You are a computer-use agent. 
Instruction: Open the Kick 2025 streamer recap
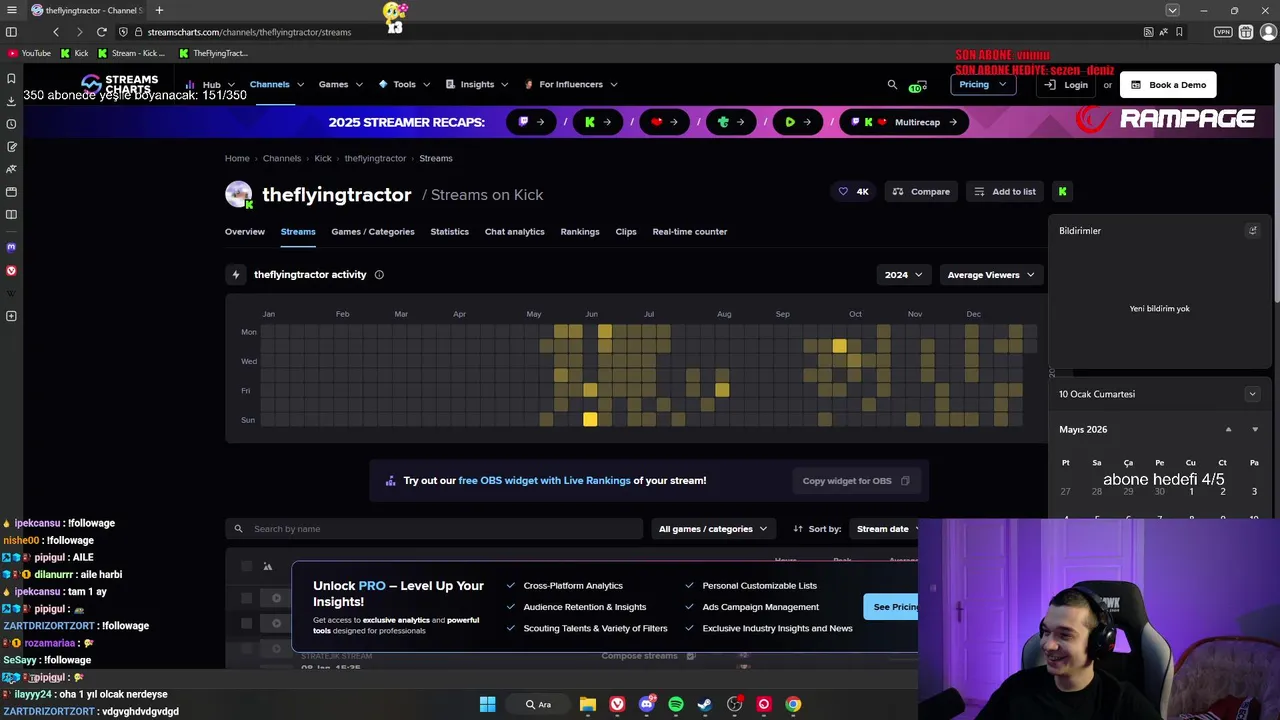tap(598, 122)
